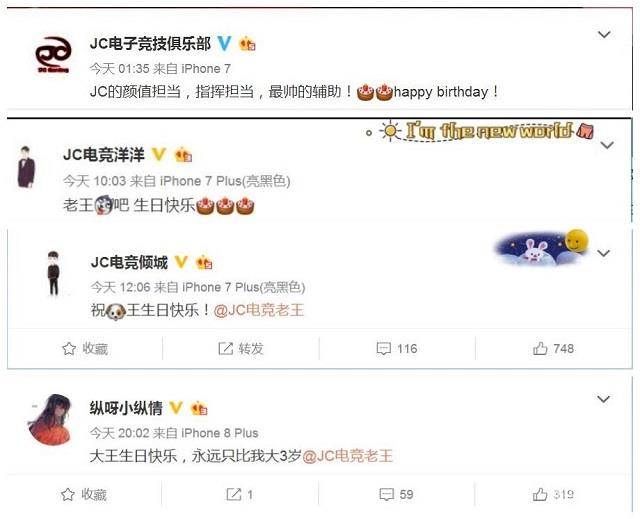The width and height of the screenshot is (640, 519).
Task: Like 纵呀小纵情 post with 319 likes
Action: (553, 494)
